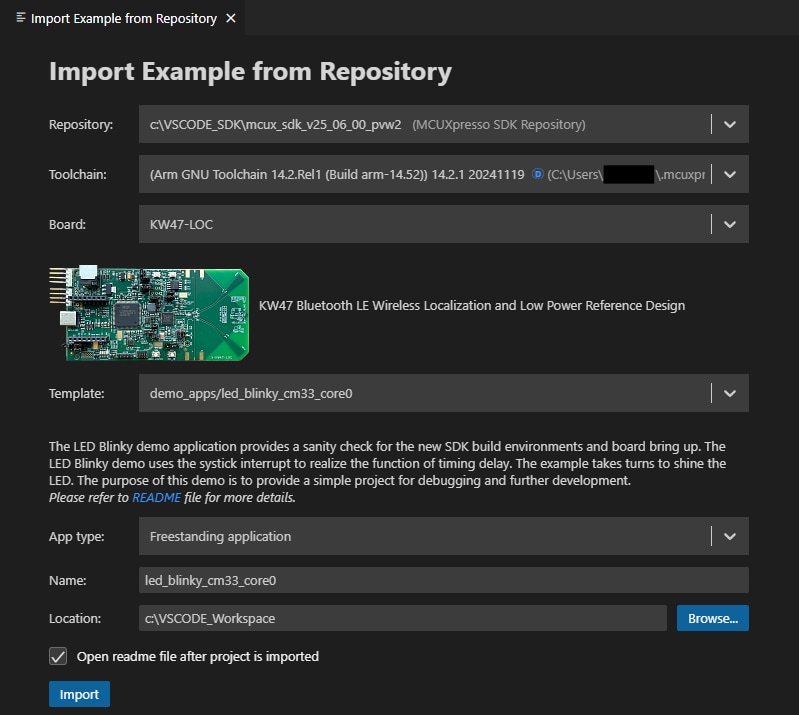The width and height of the screenshot is (799, 715).
Task: Click the App type: label
Action: pyautogui.click(x=76, y=536)
